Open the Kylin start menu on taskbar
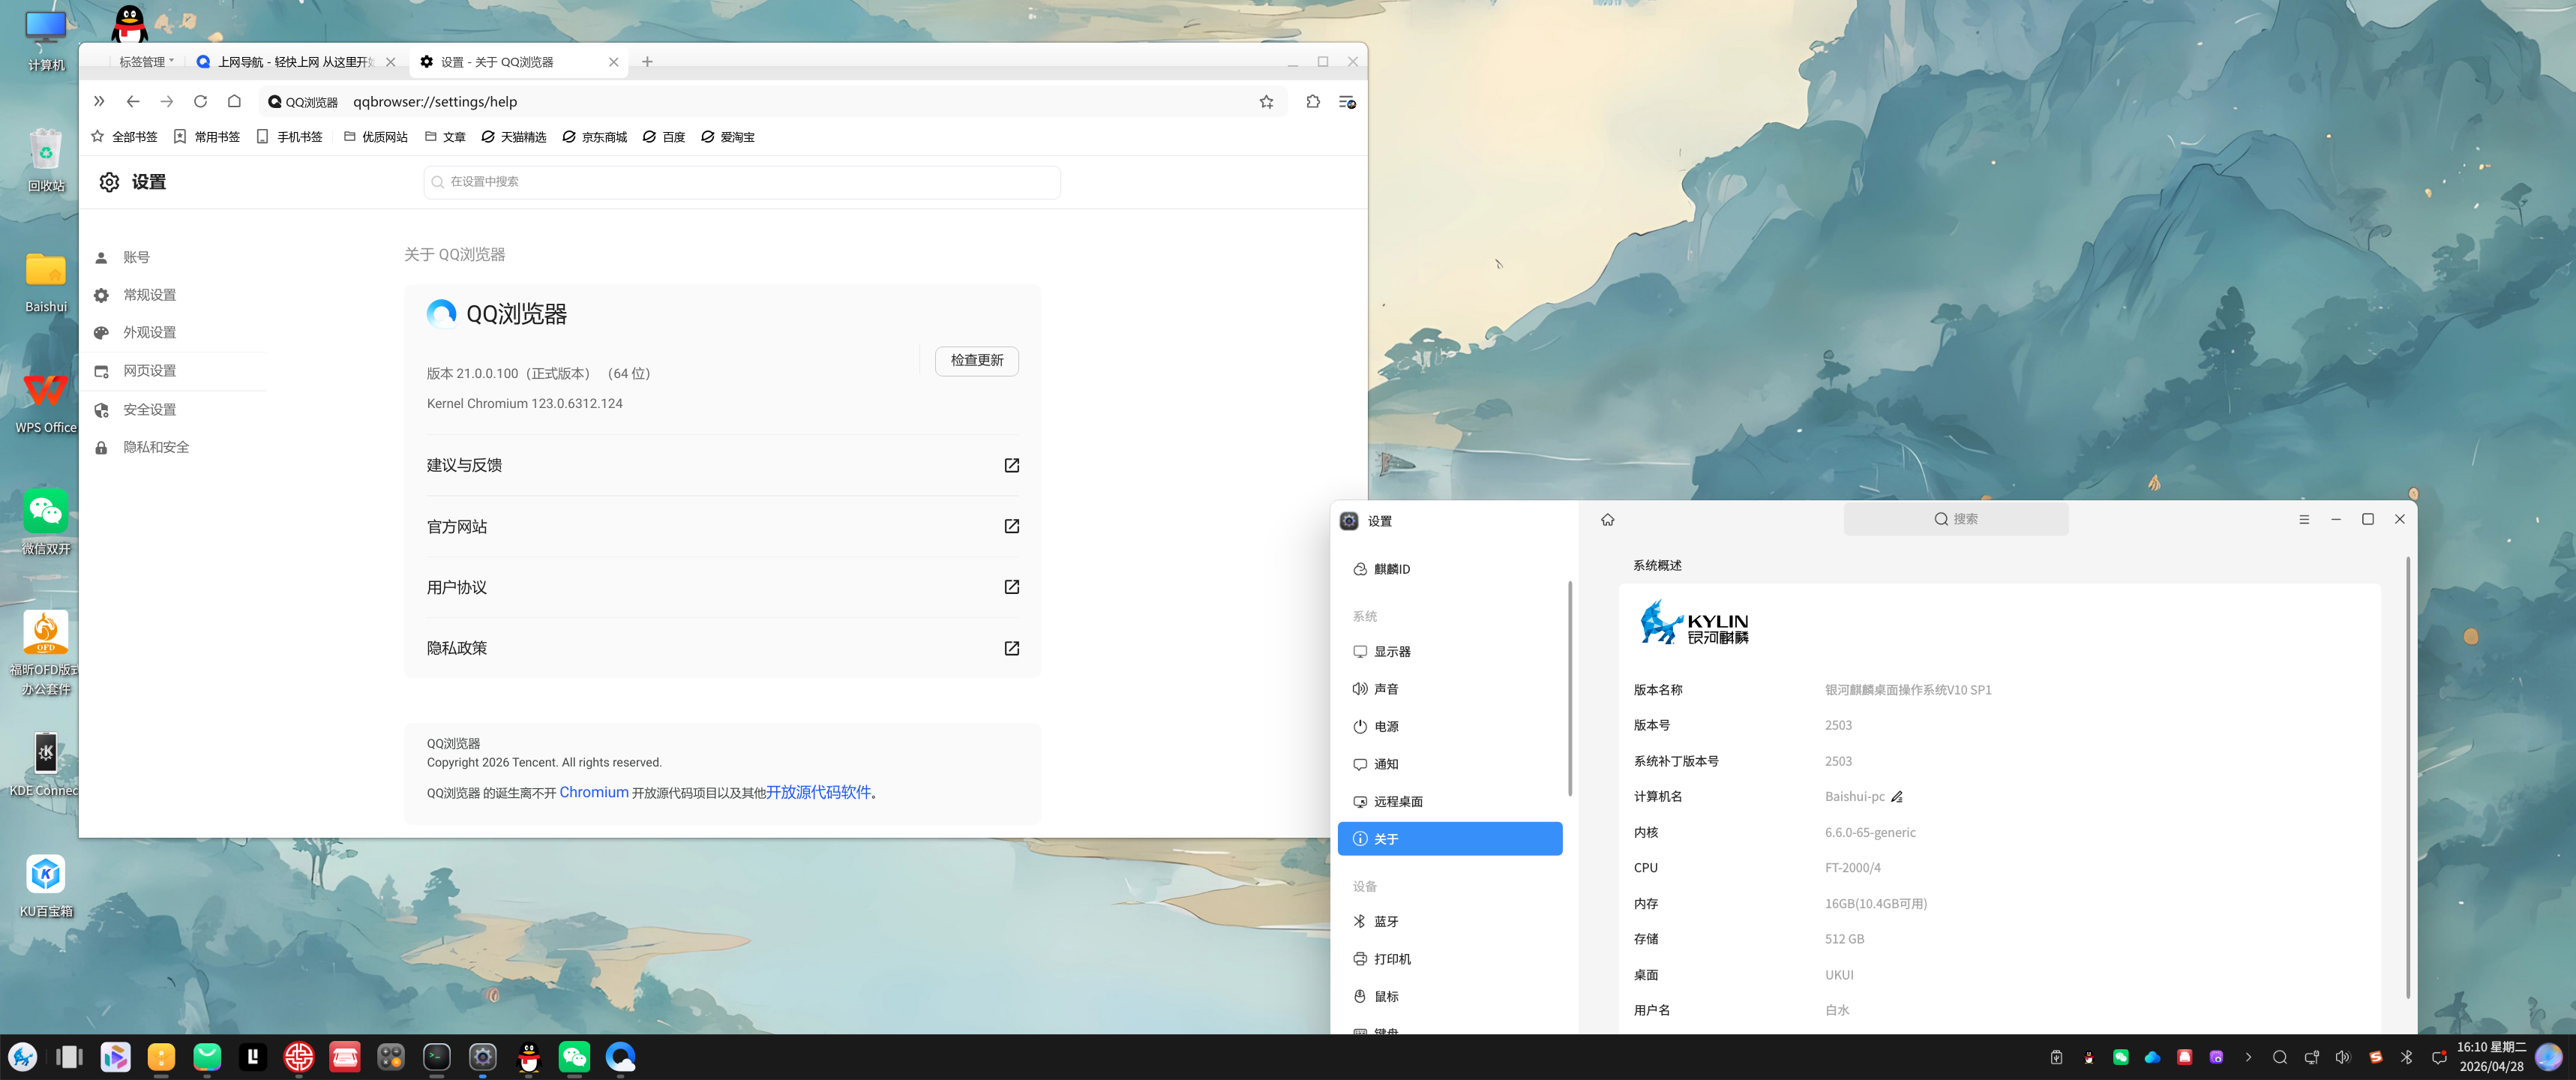Viewport: 2576px width, 1080px height. (x=23, y=1057)
